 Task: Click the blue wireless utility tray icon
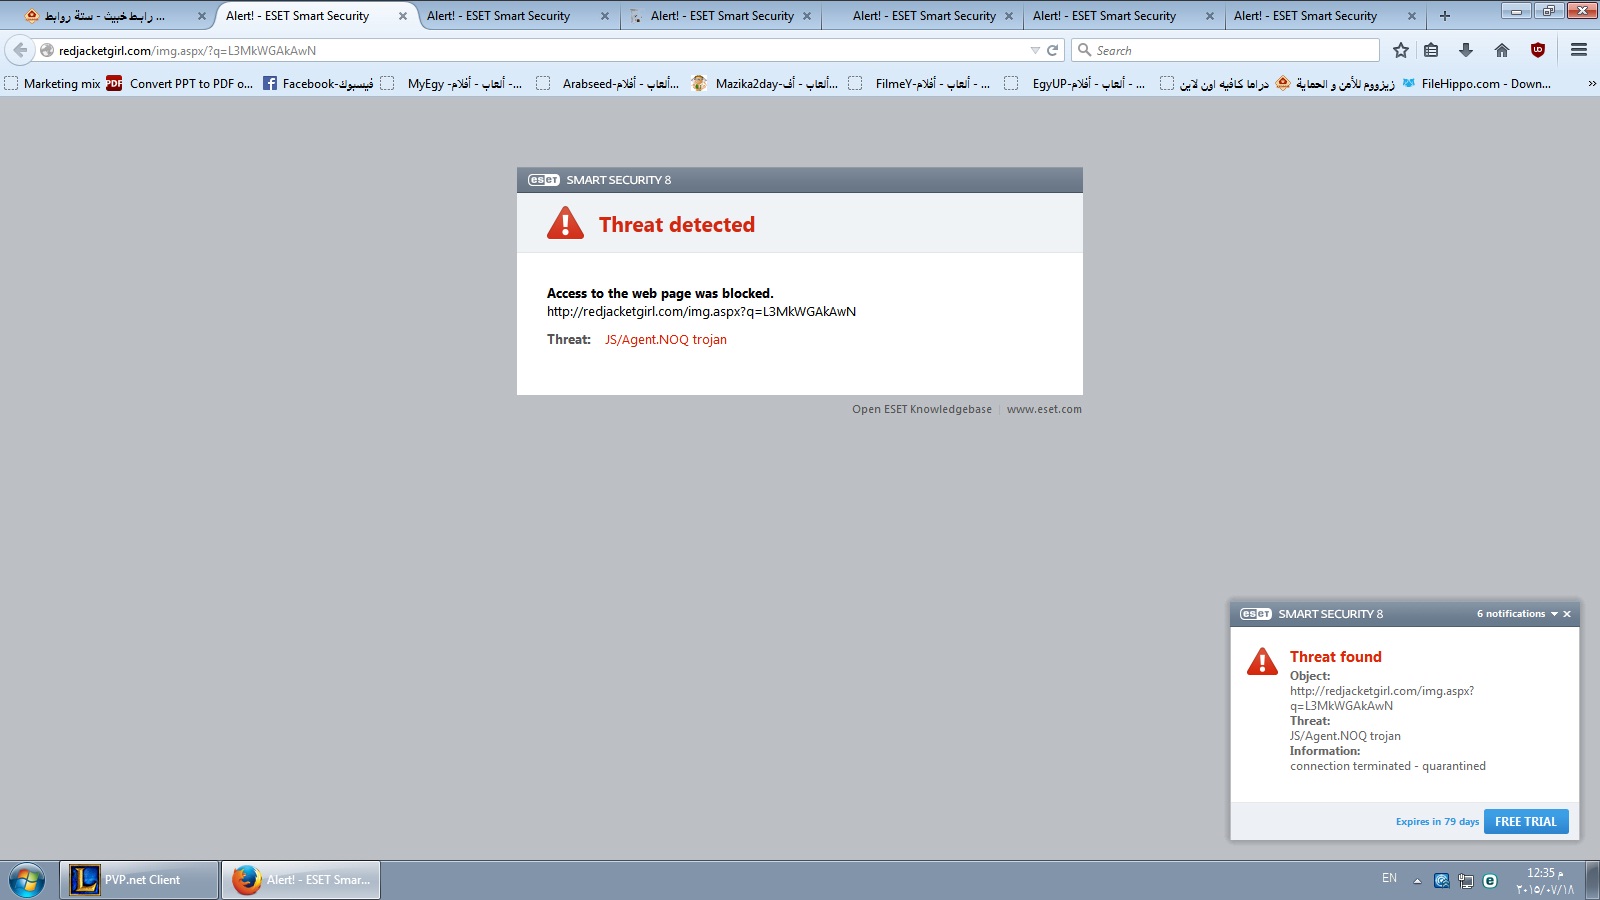(x=1441, y=880)
